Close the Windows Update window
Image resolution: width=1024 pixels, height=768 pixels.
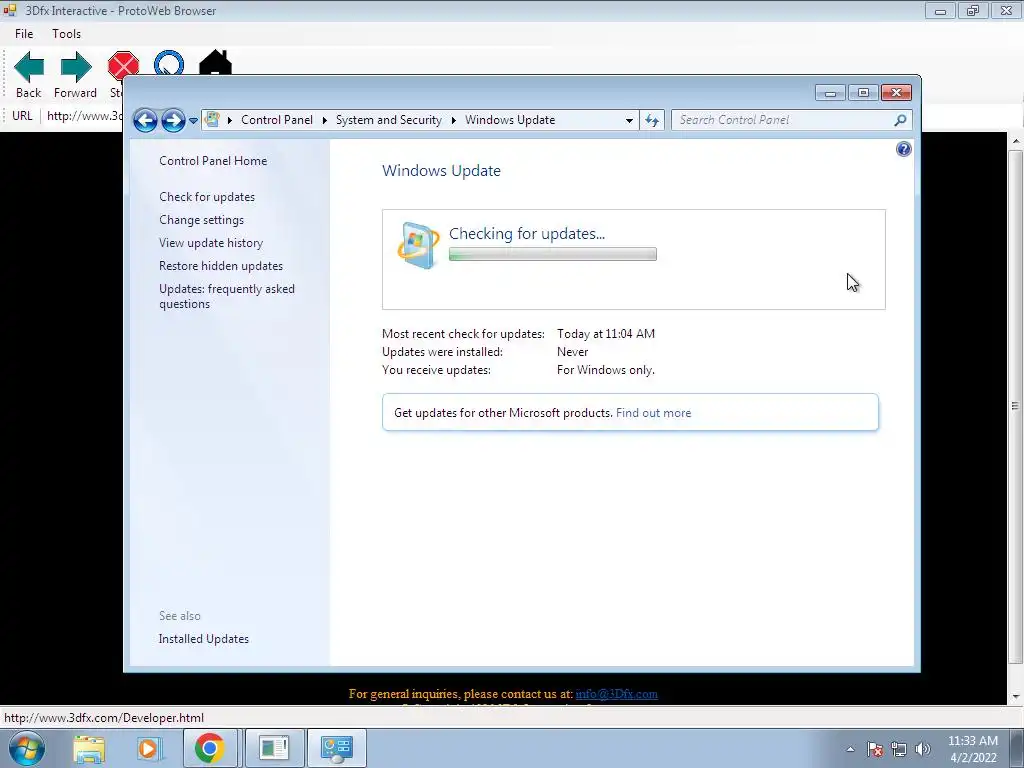point(896,93)
